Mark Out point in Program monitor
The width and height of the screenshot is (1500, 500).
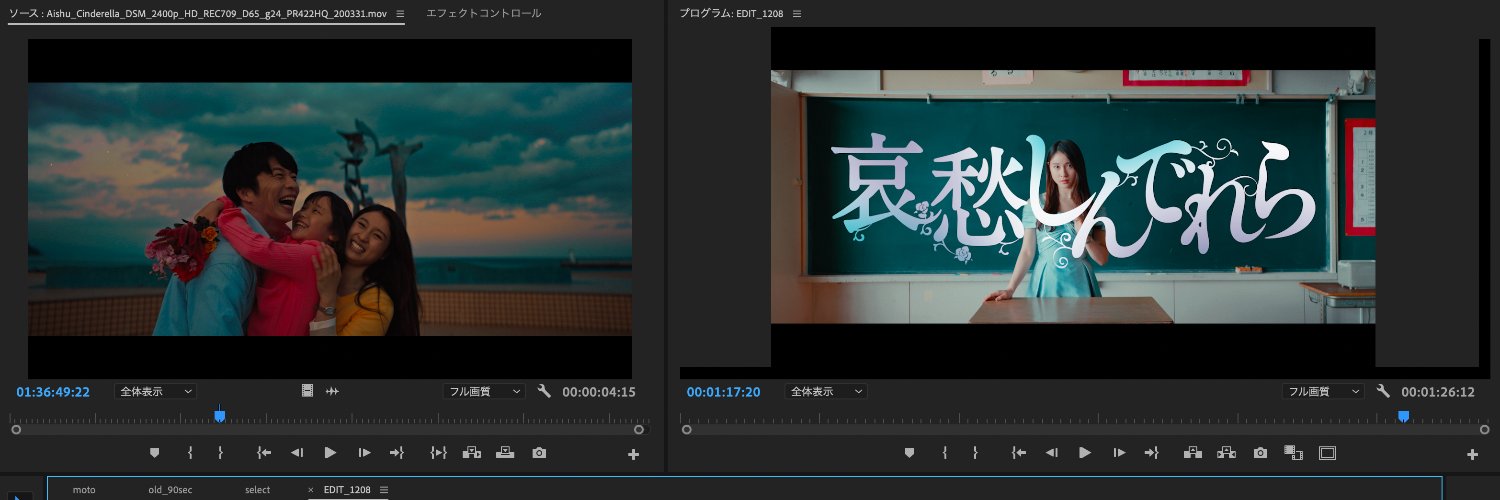975,453
